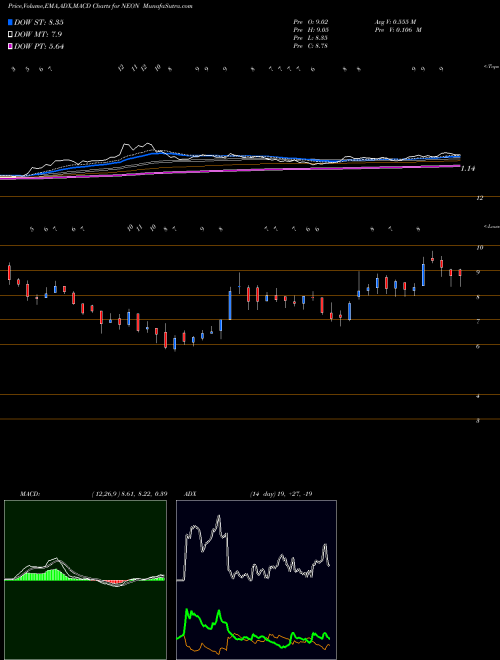
Task: Click the price axis label 7
Action: pyautogui.click(x=478, y=322)
